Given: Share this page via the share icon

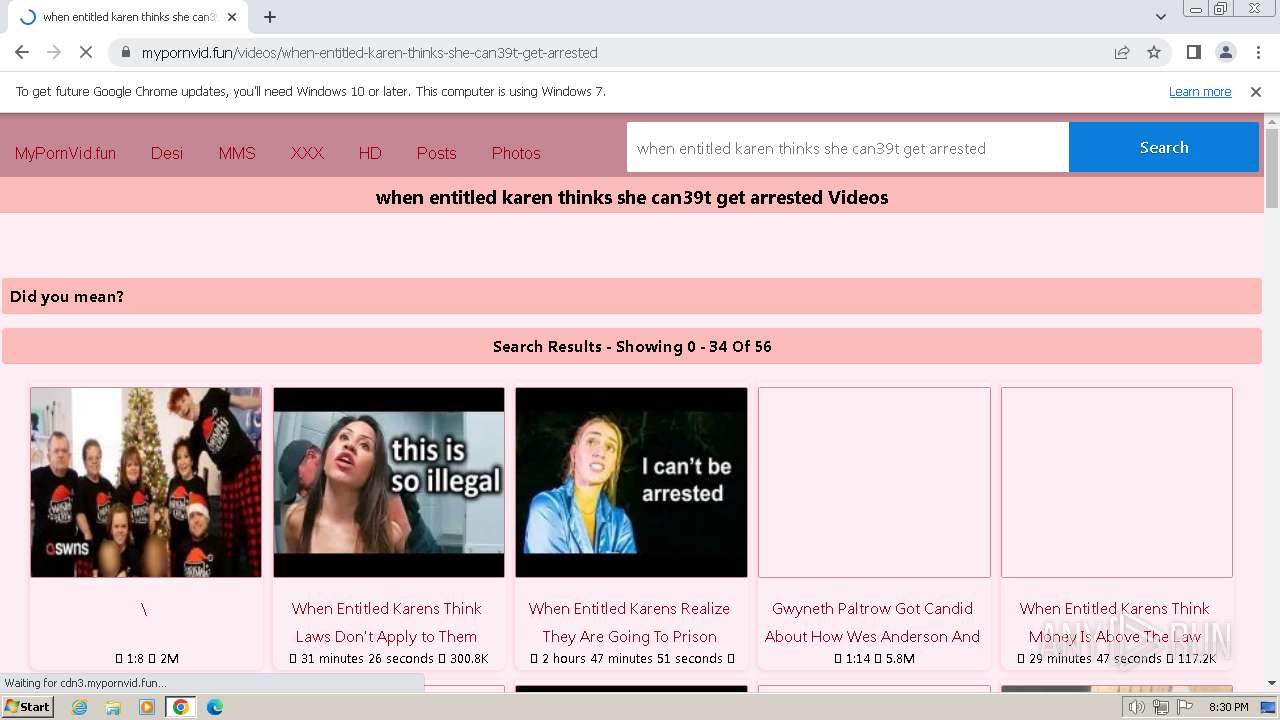Looking at the screenshot, I should (x=1122, y=52).
